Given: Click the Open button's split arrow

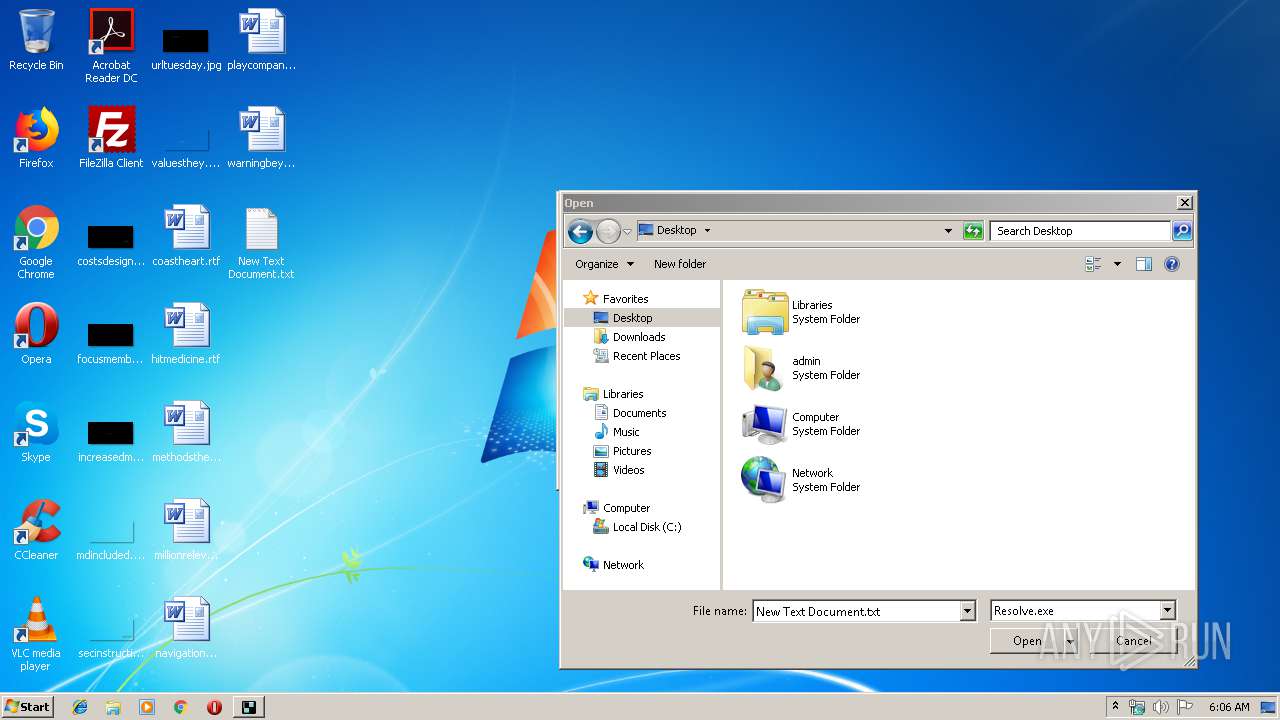Looking at the screenshot, I should click(1069, 641).
